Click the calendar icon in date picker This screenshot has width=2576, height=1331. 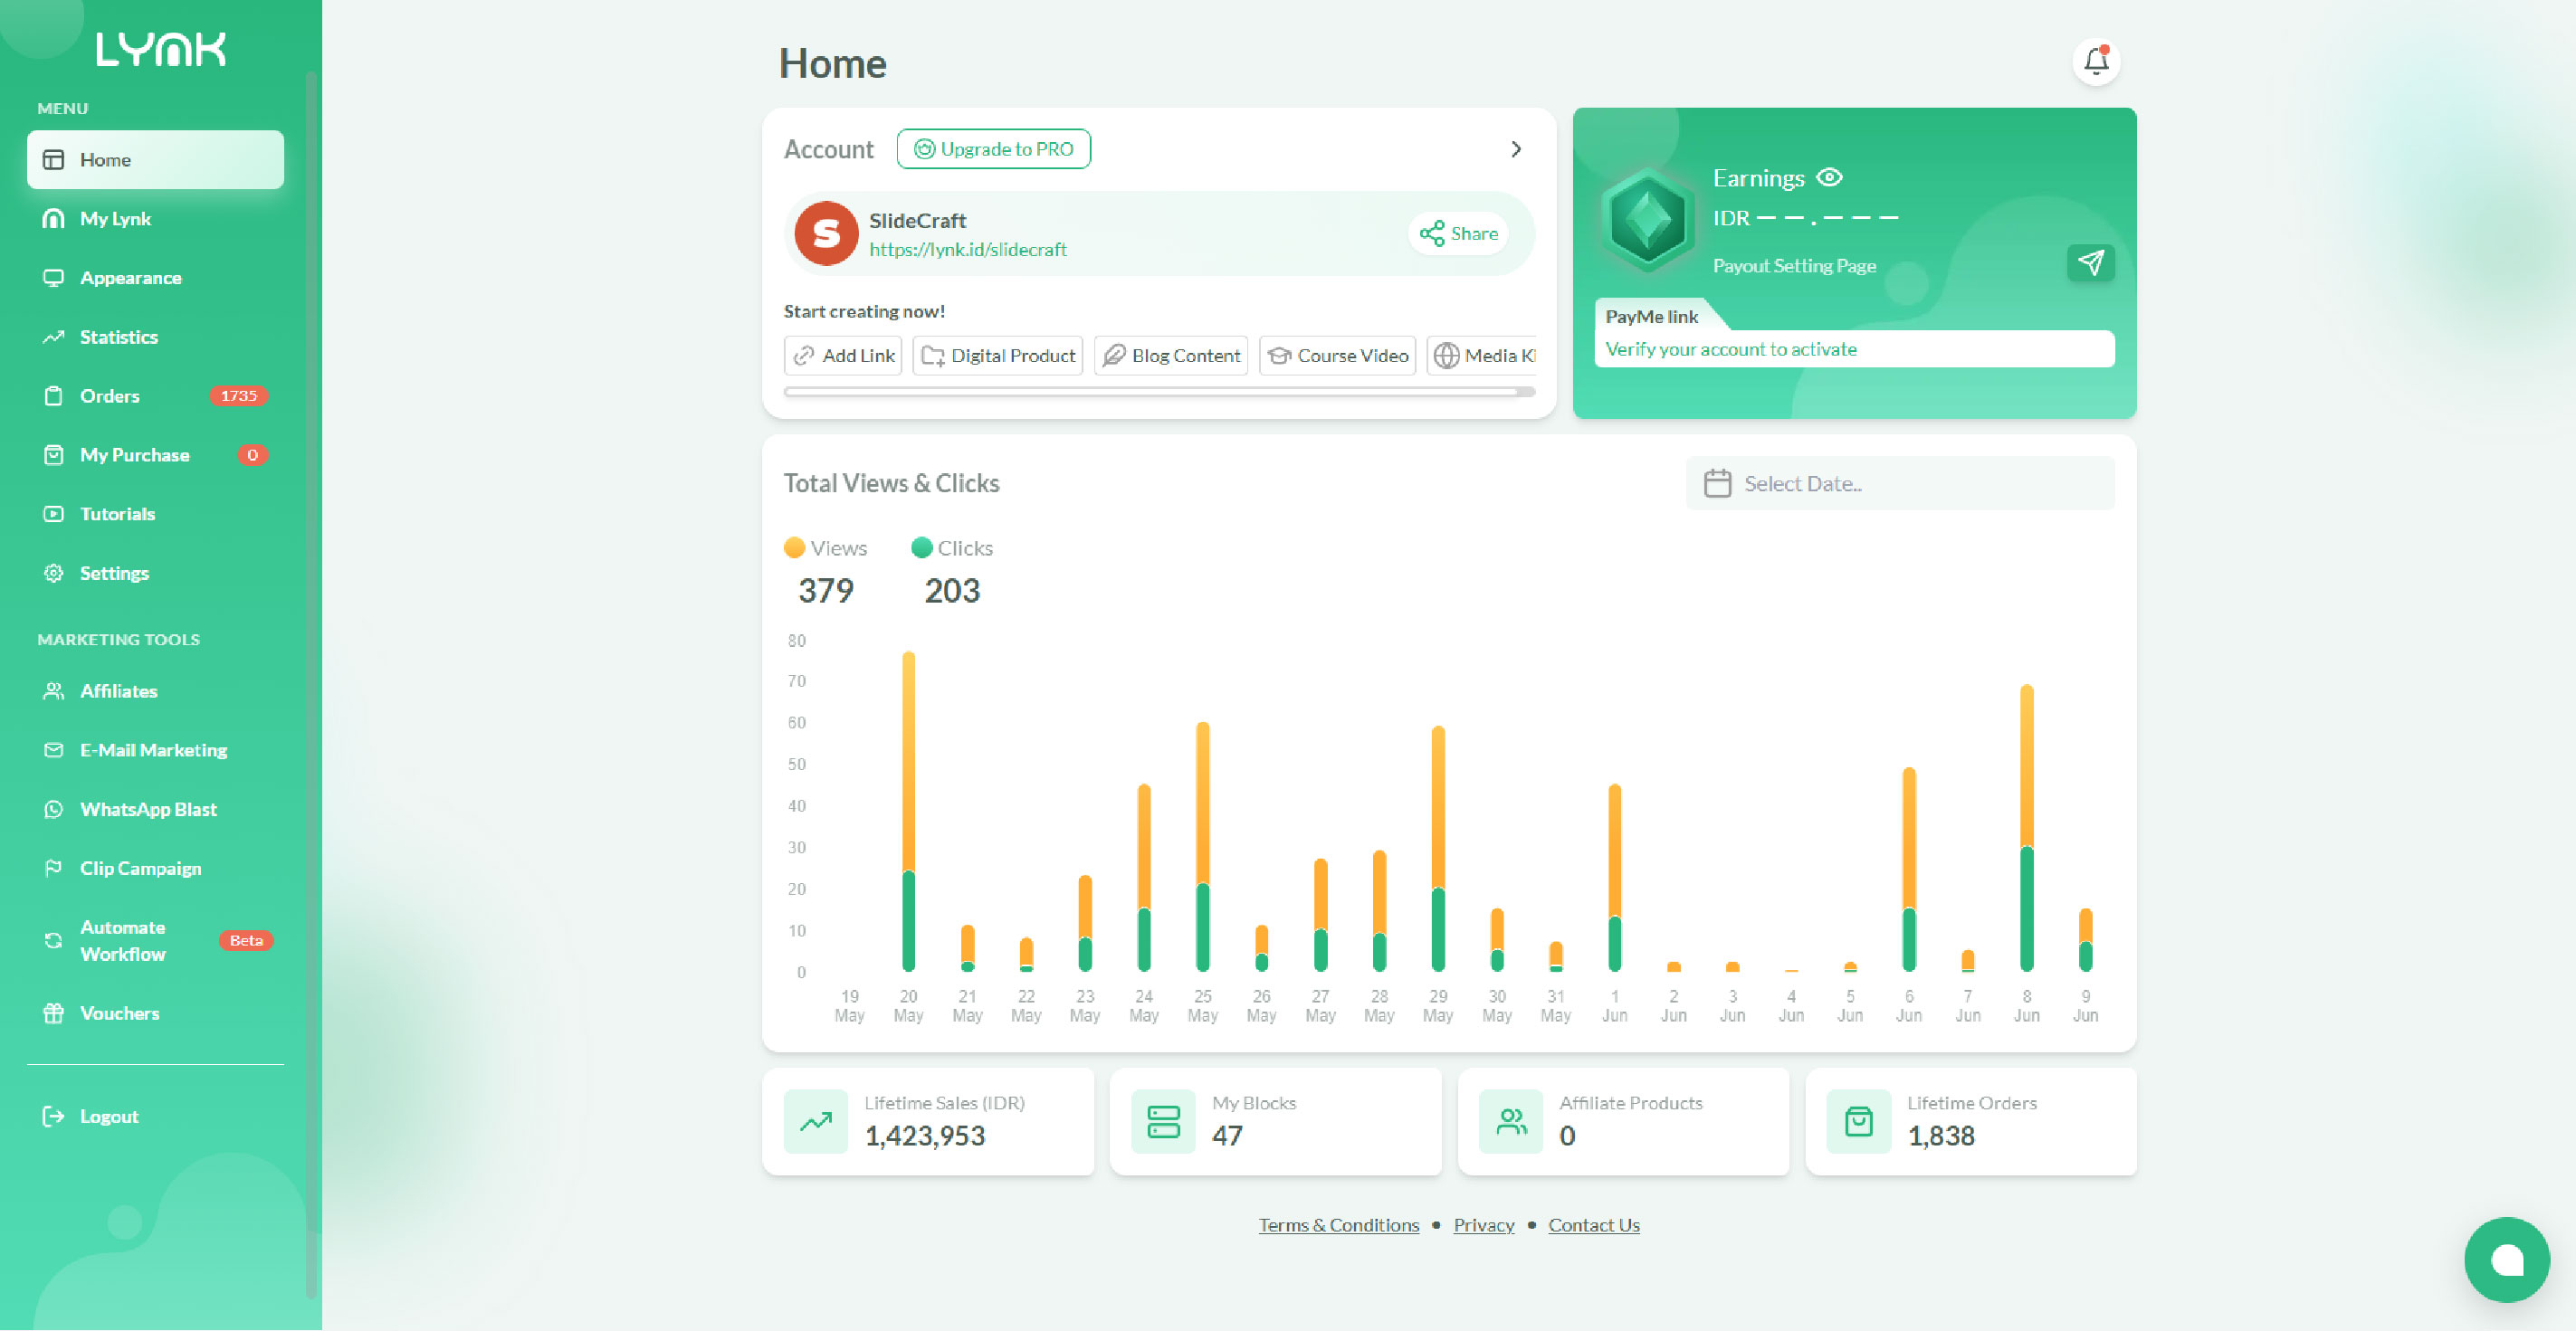pyautogui.click(x=1717, y=484)
